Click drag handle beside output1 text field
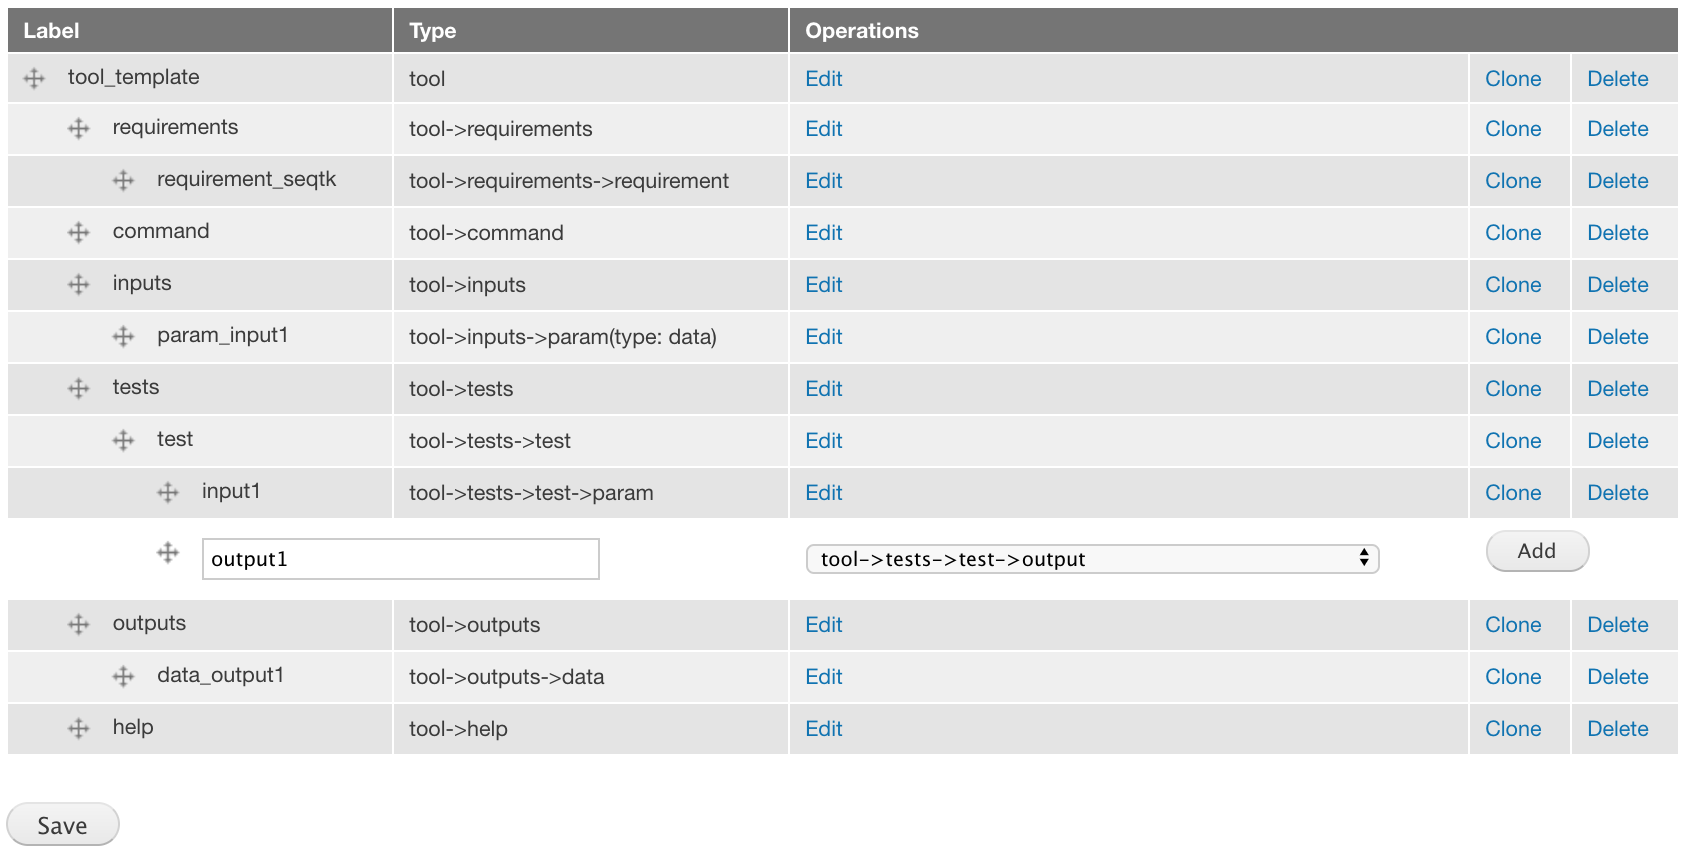Screen dimensions: 1690x860 point(168,552)
